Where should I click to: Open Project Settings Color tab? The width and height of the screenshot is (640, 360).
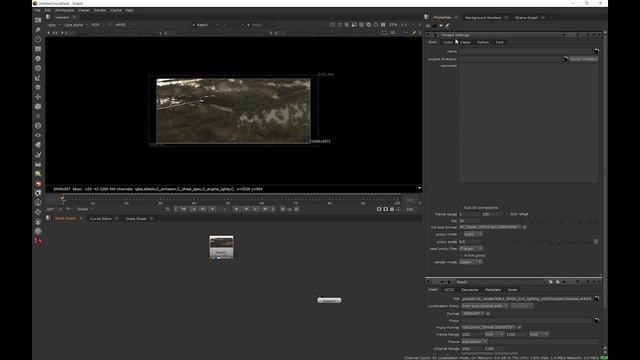click(x=448, y=42)
